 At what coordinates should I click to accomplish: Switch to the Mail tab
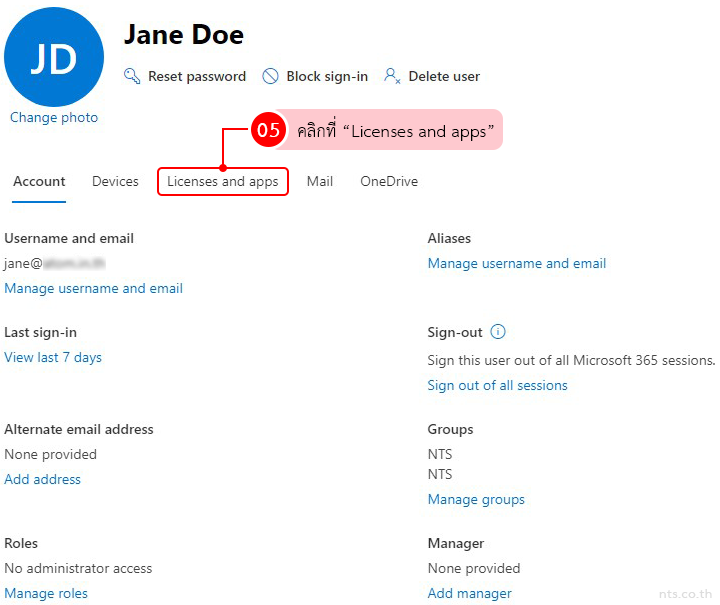tap(320, 181)
